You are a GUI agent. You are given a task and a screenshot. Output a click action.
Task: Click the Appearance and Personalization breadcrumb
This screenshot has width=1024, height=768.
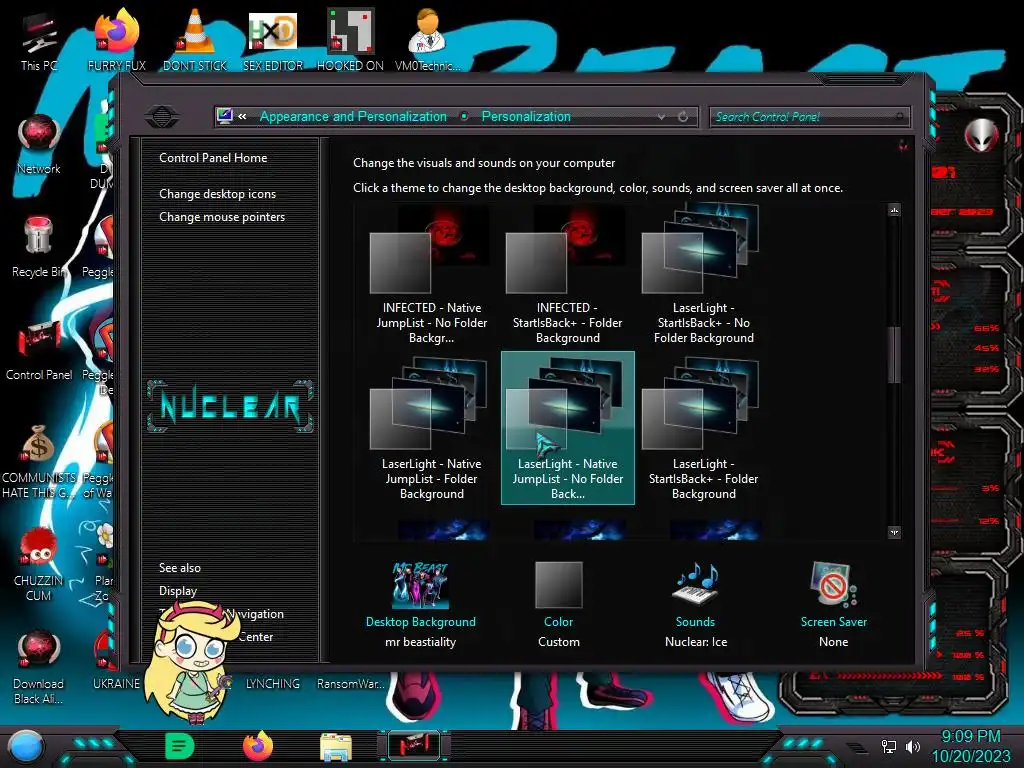click(x=353, y=116)
